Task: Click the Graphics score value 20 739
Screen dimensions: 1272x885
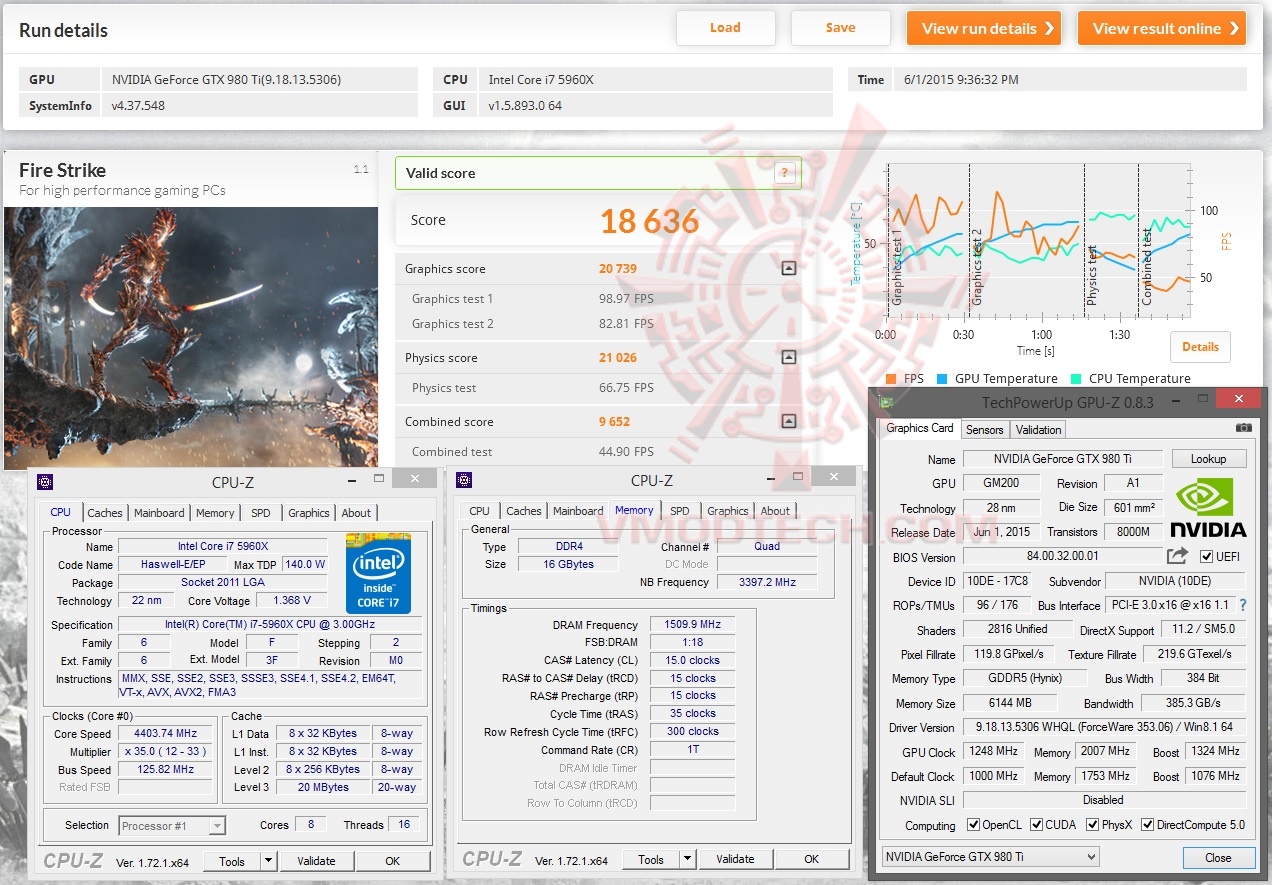Action: (618, 268)
